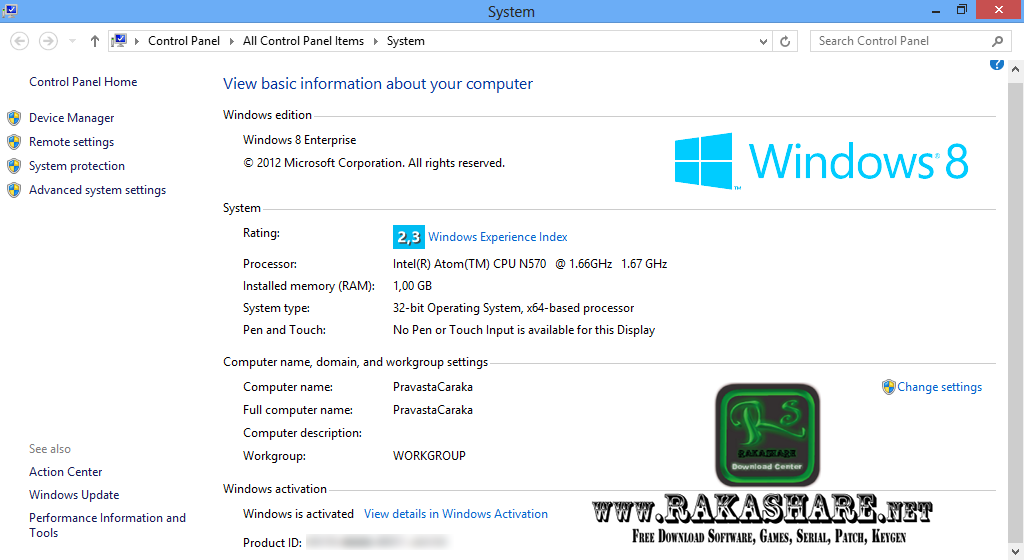
Task: Click the scrollbar down arrow
Action: (x=1016, y=553)
